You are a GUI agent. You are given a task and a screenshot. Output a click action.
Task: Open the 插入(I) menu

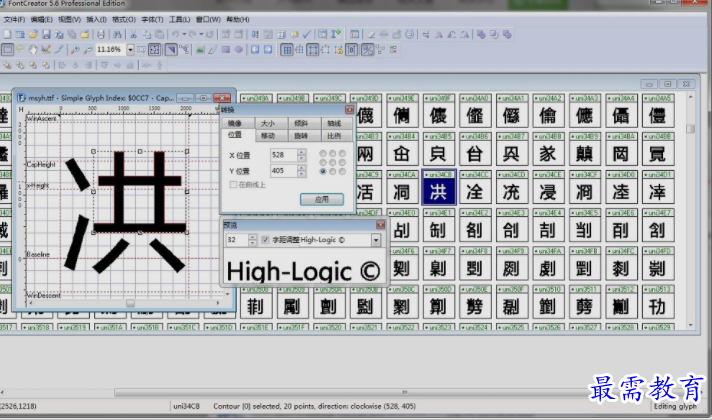click(96, 20)
